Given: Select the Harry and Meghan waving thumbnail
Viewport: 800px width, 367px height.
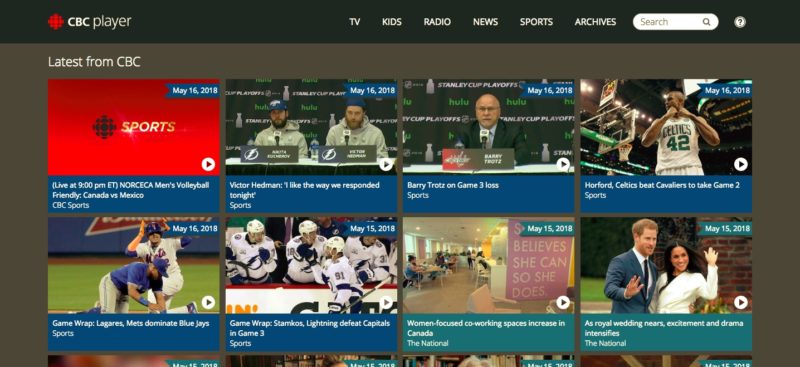Looking at the screenshot, I should click(666, 265).
